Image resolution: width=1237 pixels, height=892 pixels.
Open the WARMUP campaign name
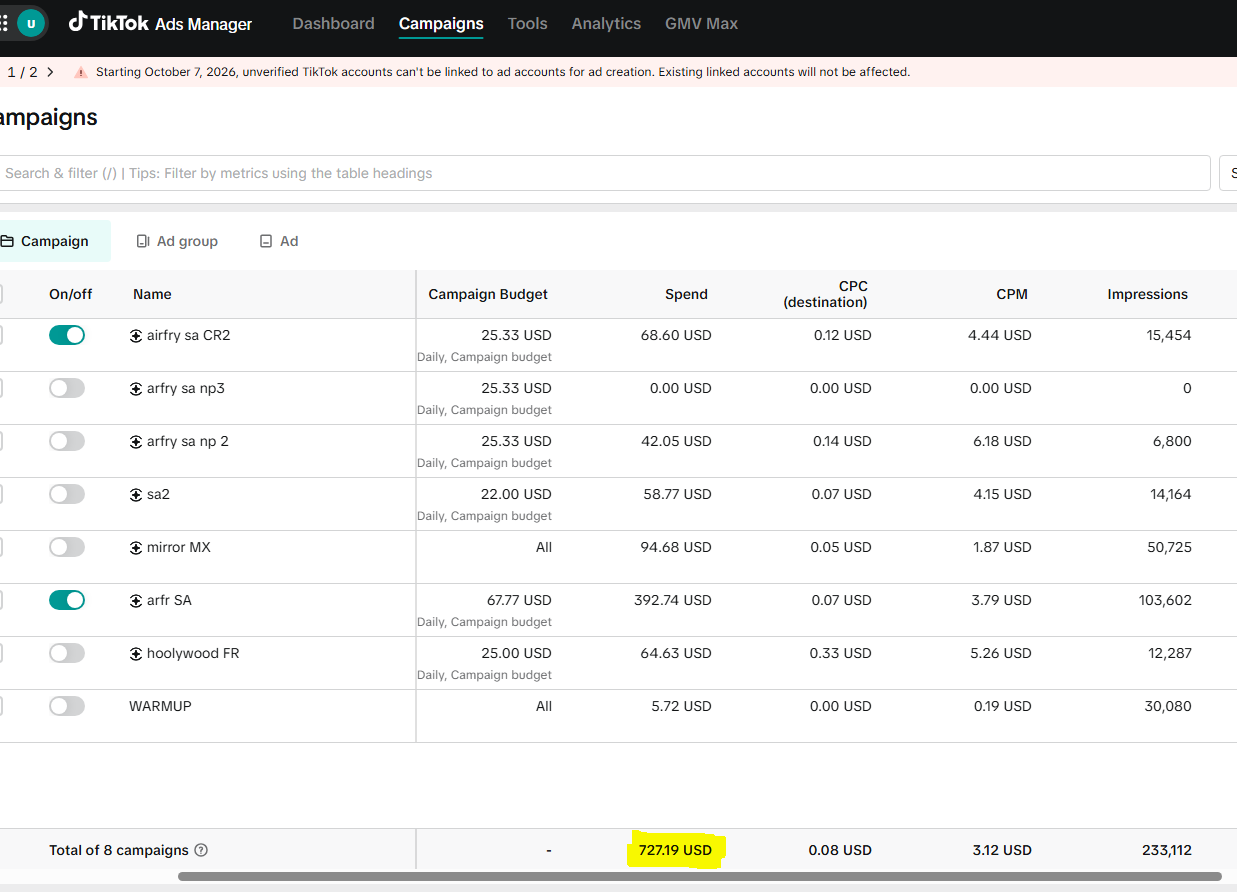(x=160, y=706)
